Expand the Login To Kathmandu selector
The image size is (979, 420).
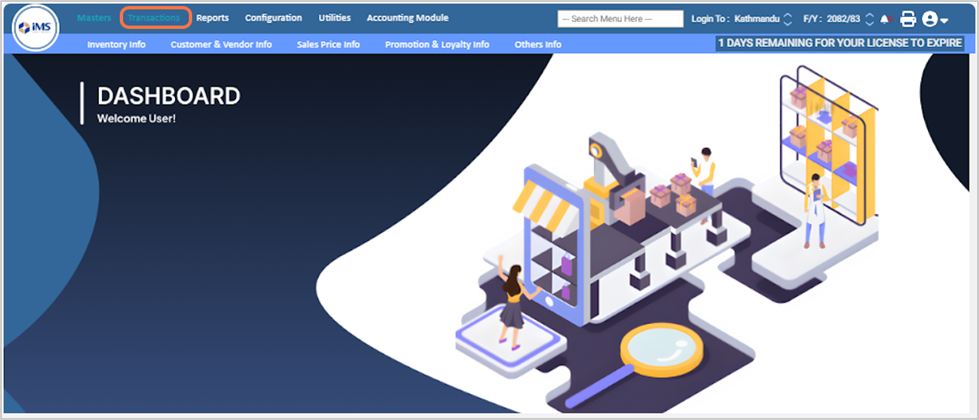click(x=787, y=18)
